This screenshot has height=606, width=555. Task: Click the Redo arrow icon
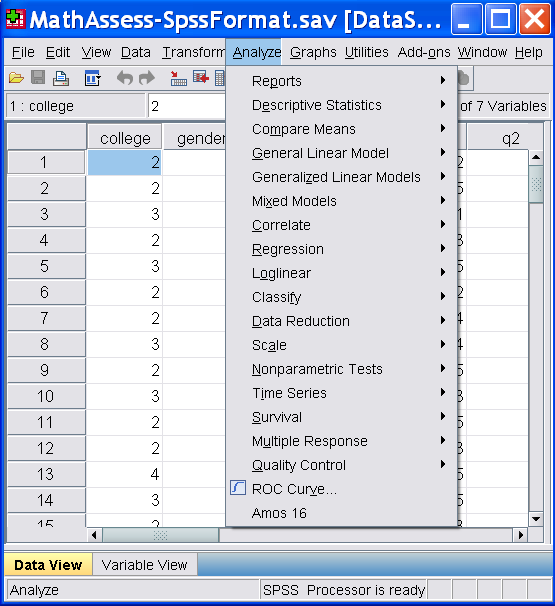click(x=146, y=78)
